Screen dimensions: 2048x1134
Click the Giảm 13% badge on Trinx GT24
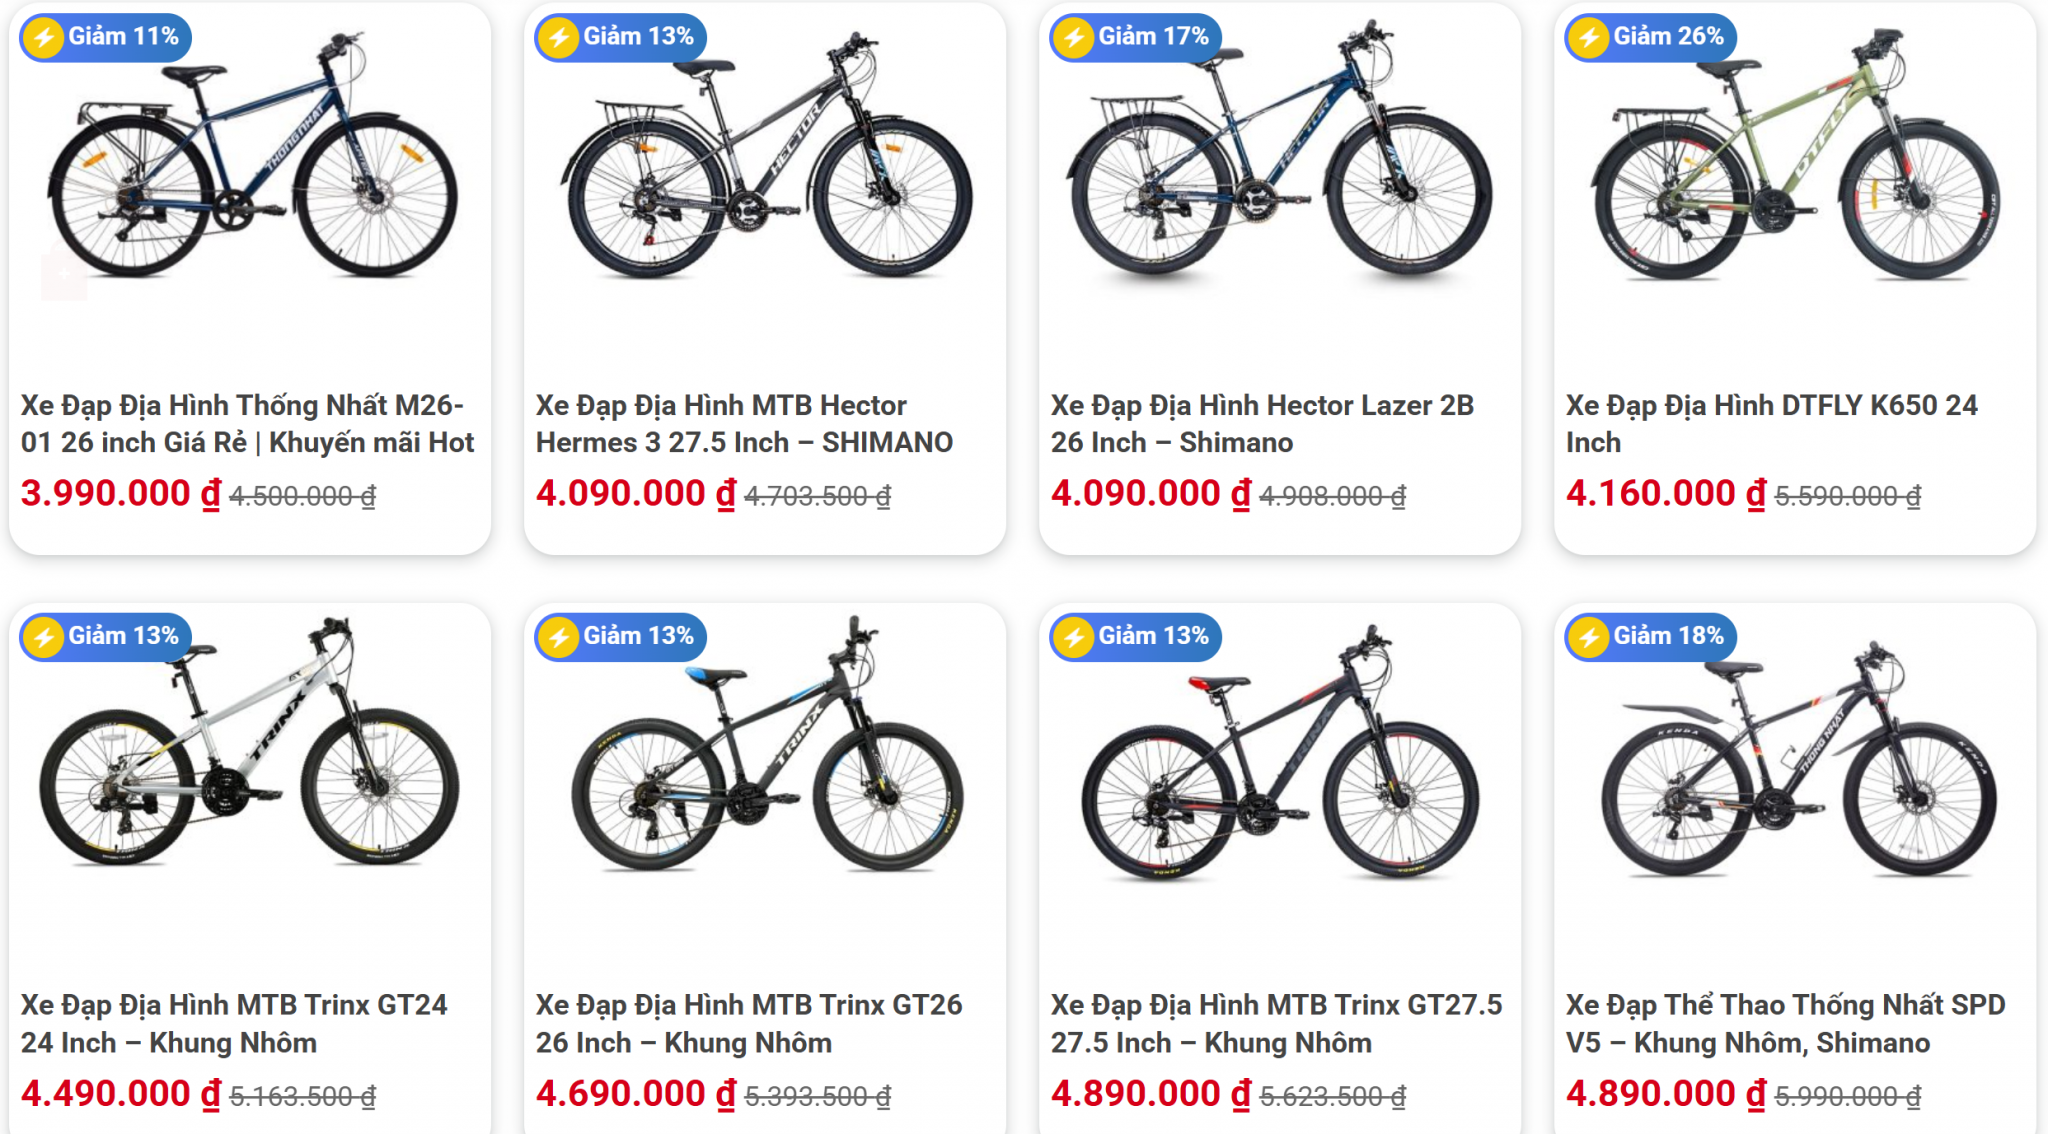(x=106, y=637)
